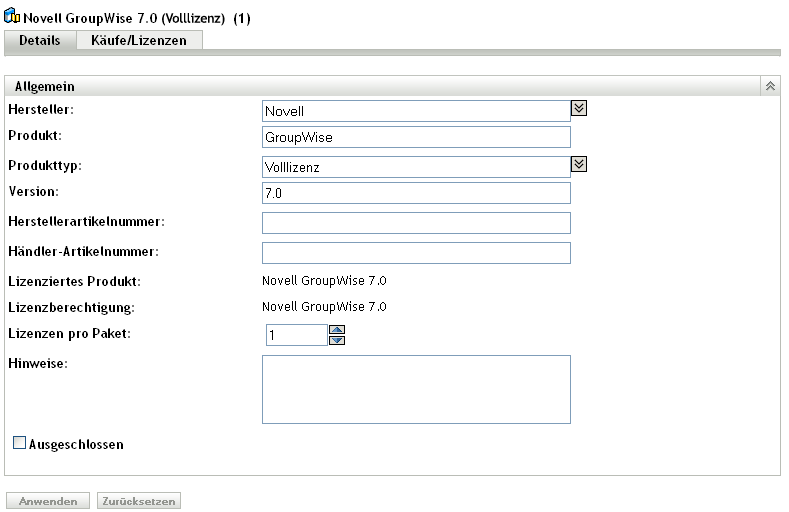The image size is (789, 512).
Task: Click into the Produkt field
Action: coord(415,137)
